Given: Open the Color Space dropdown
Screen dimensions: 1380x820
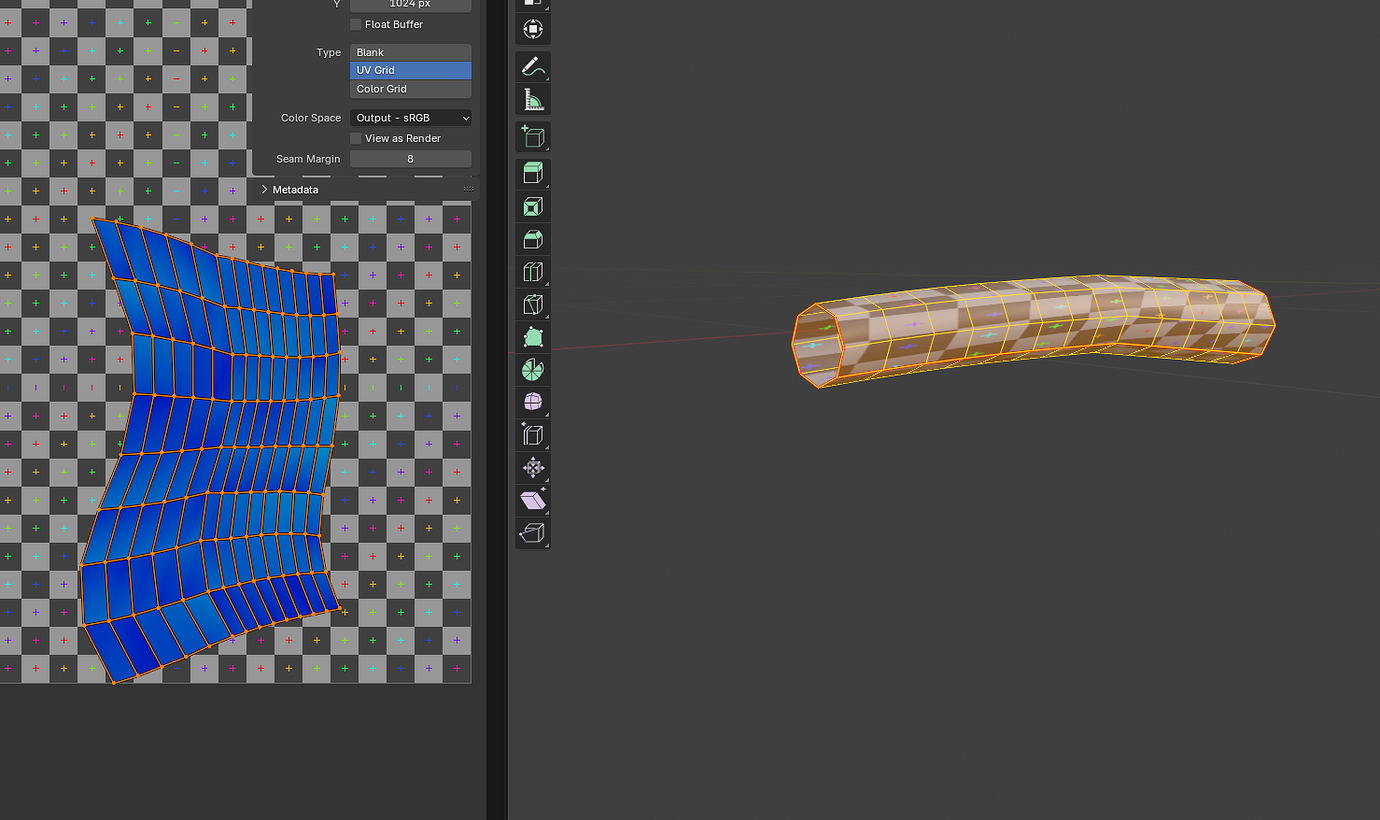Looking at the screenshot, I should (x=410, y=118).
